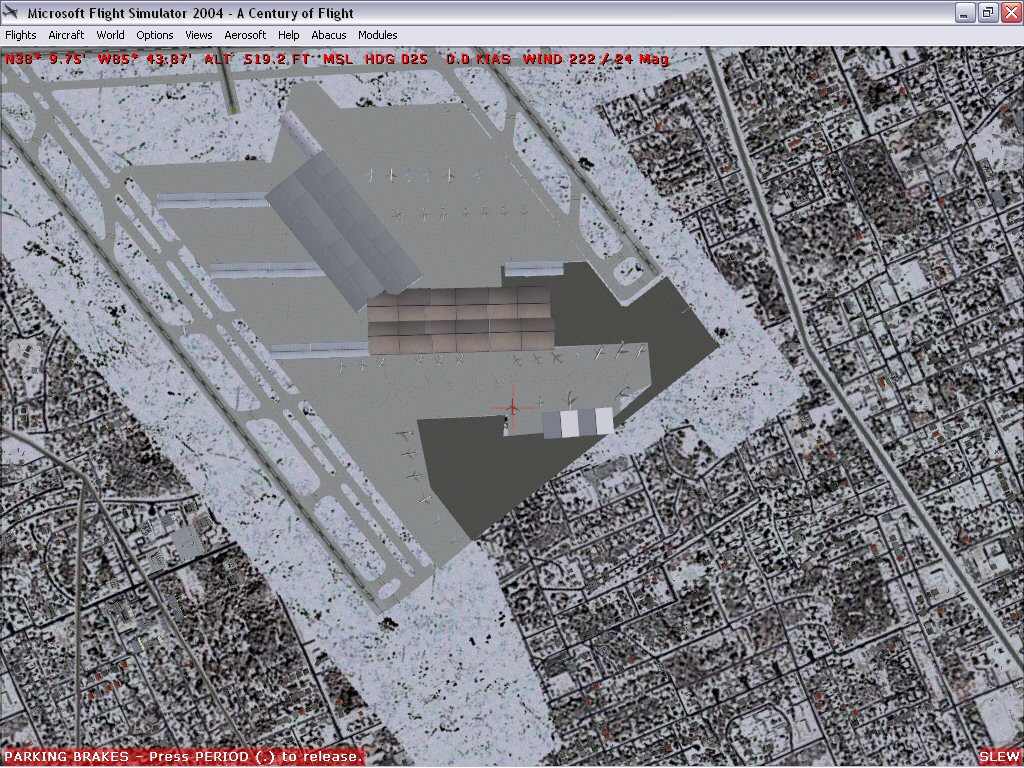1024x768 pixels.
Task: Open the World menu
Action: click(110, 35)
